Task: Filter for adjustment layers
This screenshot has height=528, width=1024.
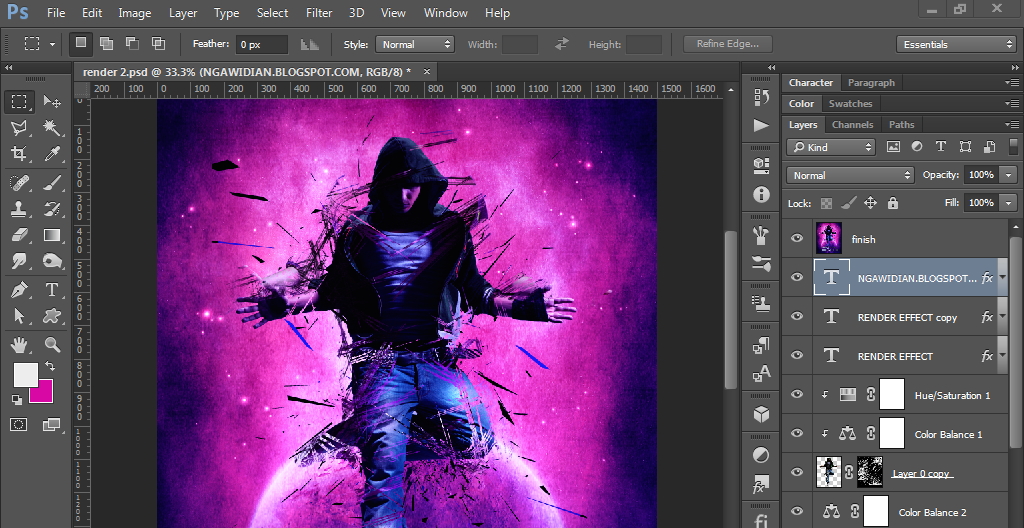Action: coord(917,147)
